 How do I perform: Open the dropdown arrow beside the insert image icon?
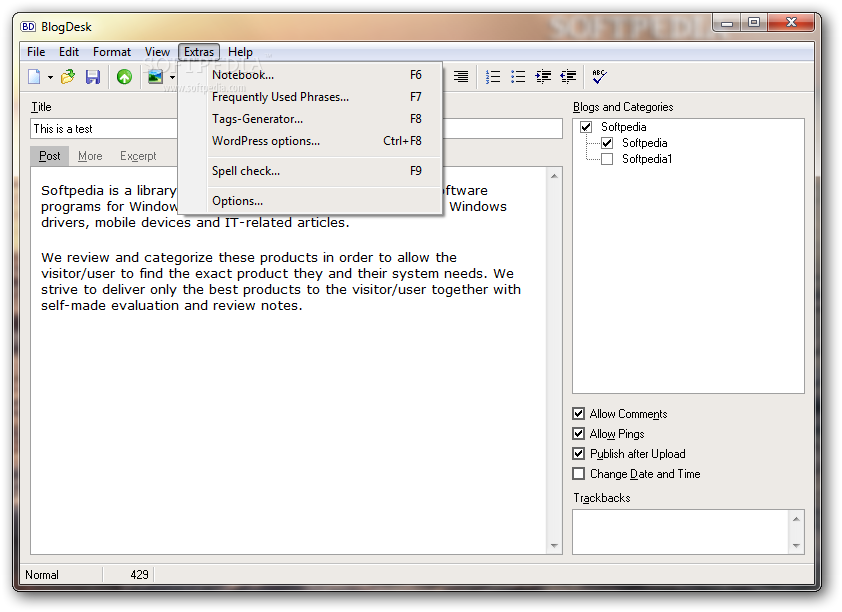point(172,77)
